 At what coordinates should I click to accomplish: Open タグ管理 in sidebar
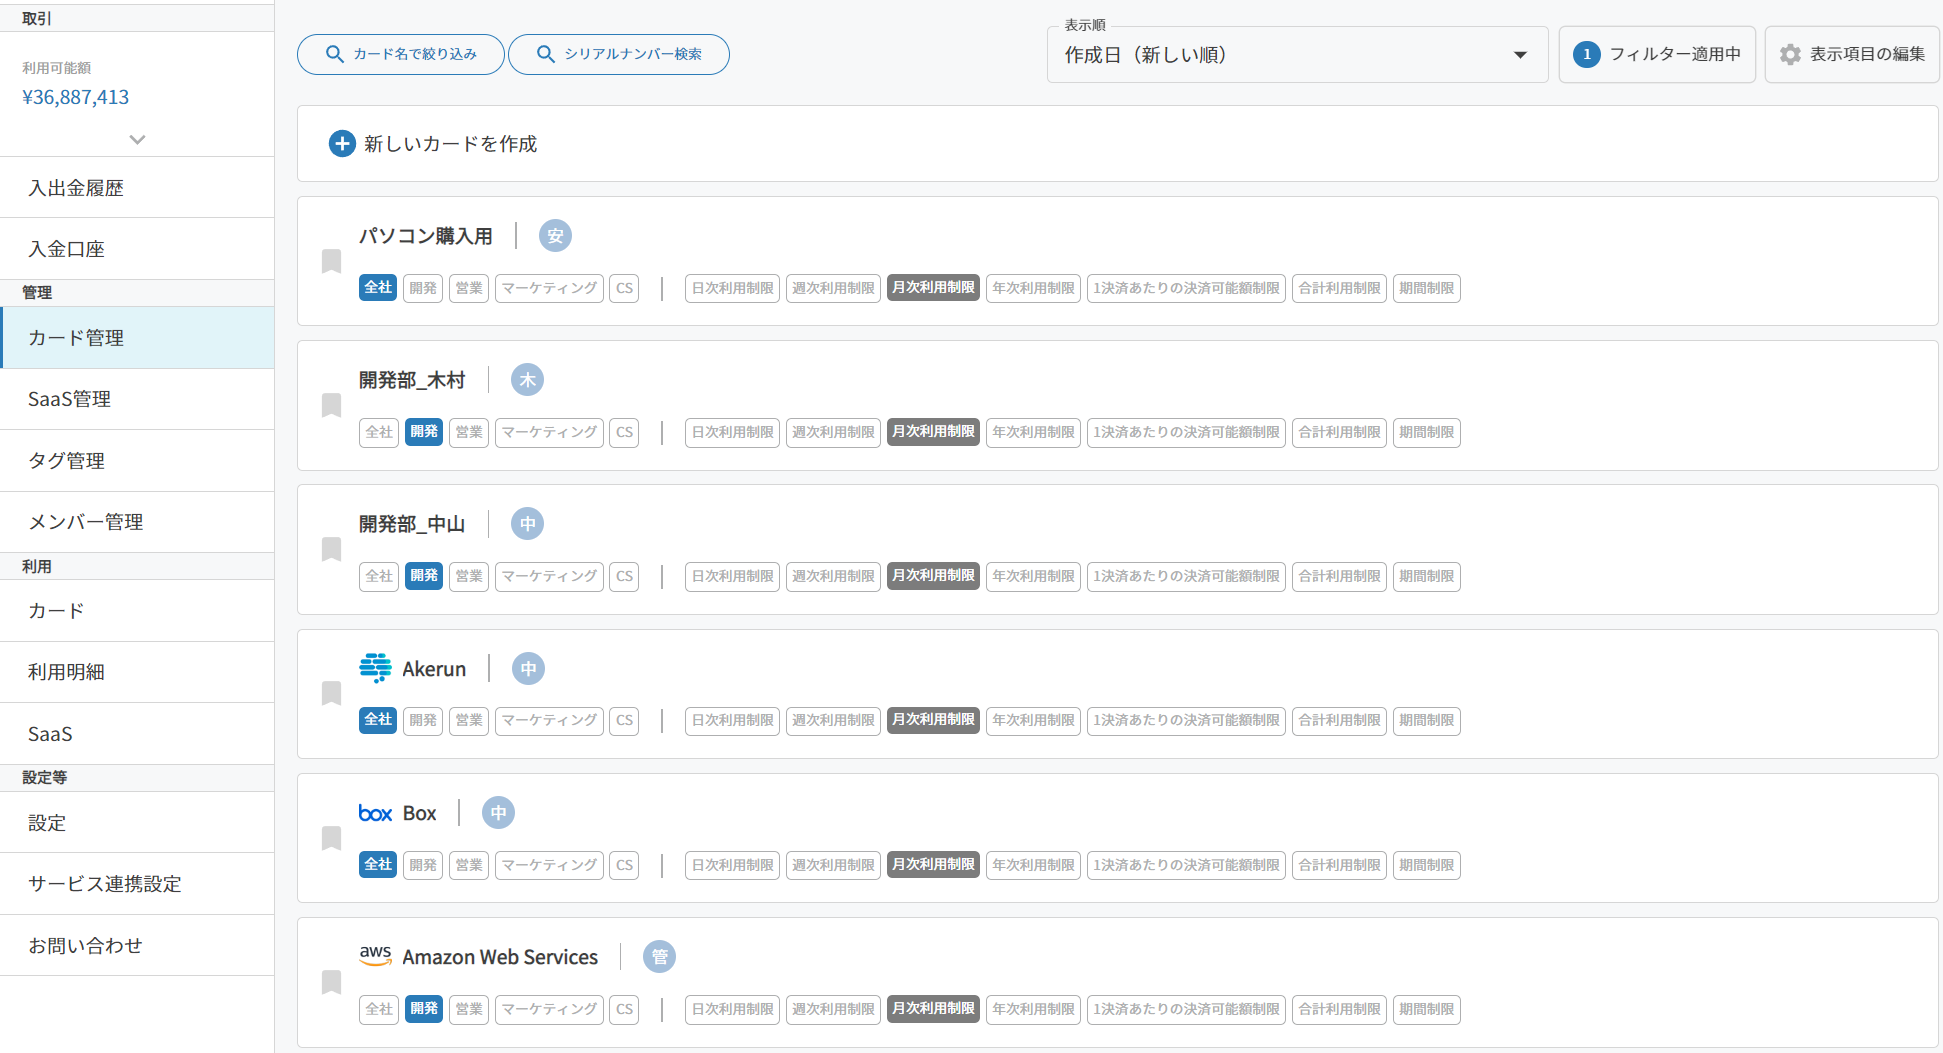tap(137, 461)
